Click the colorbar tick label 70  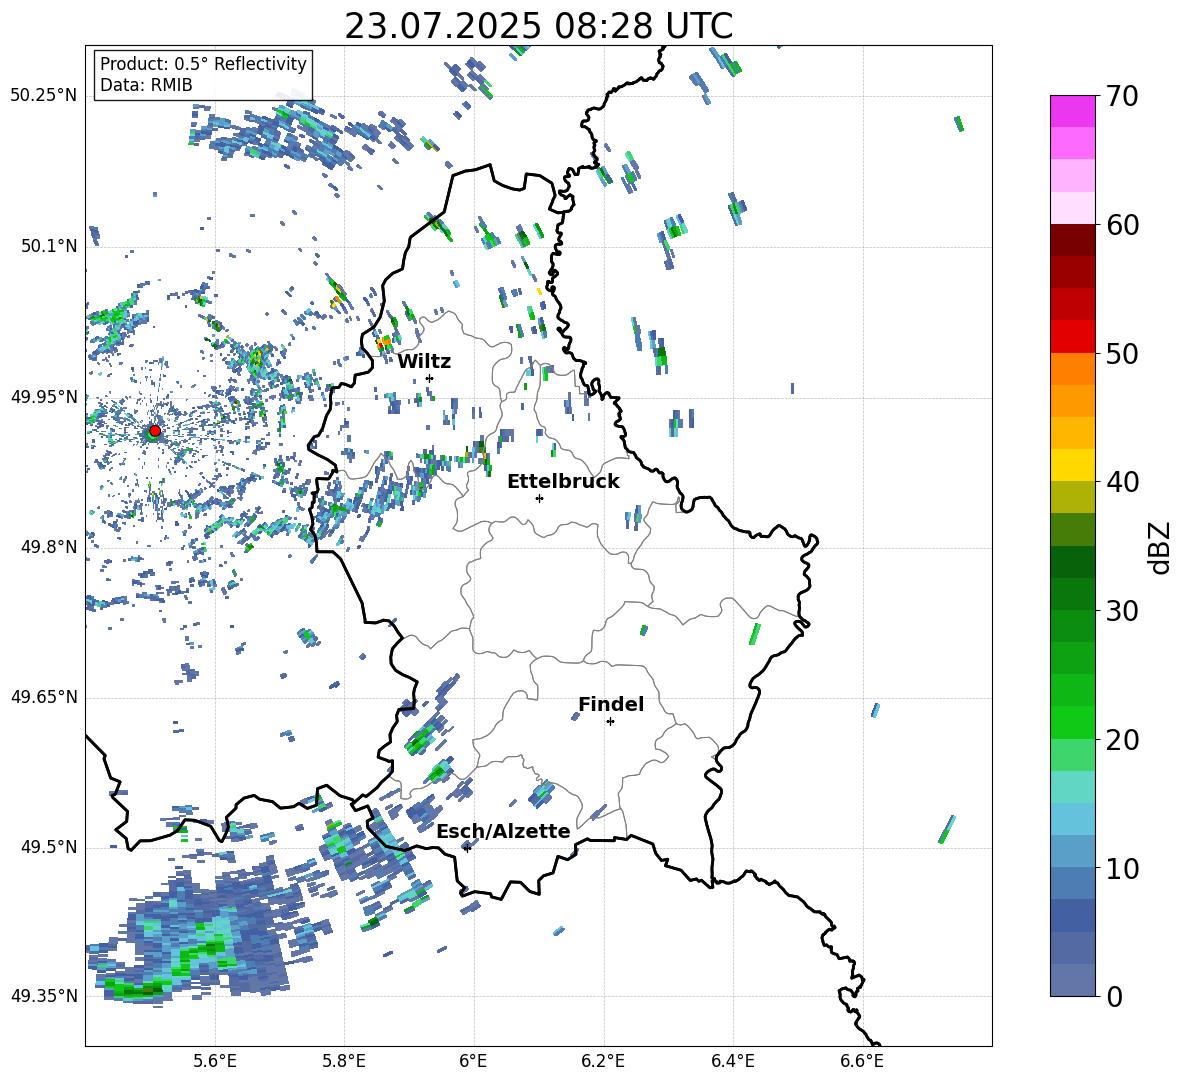pos(1122,96)
